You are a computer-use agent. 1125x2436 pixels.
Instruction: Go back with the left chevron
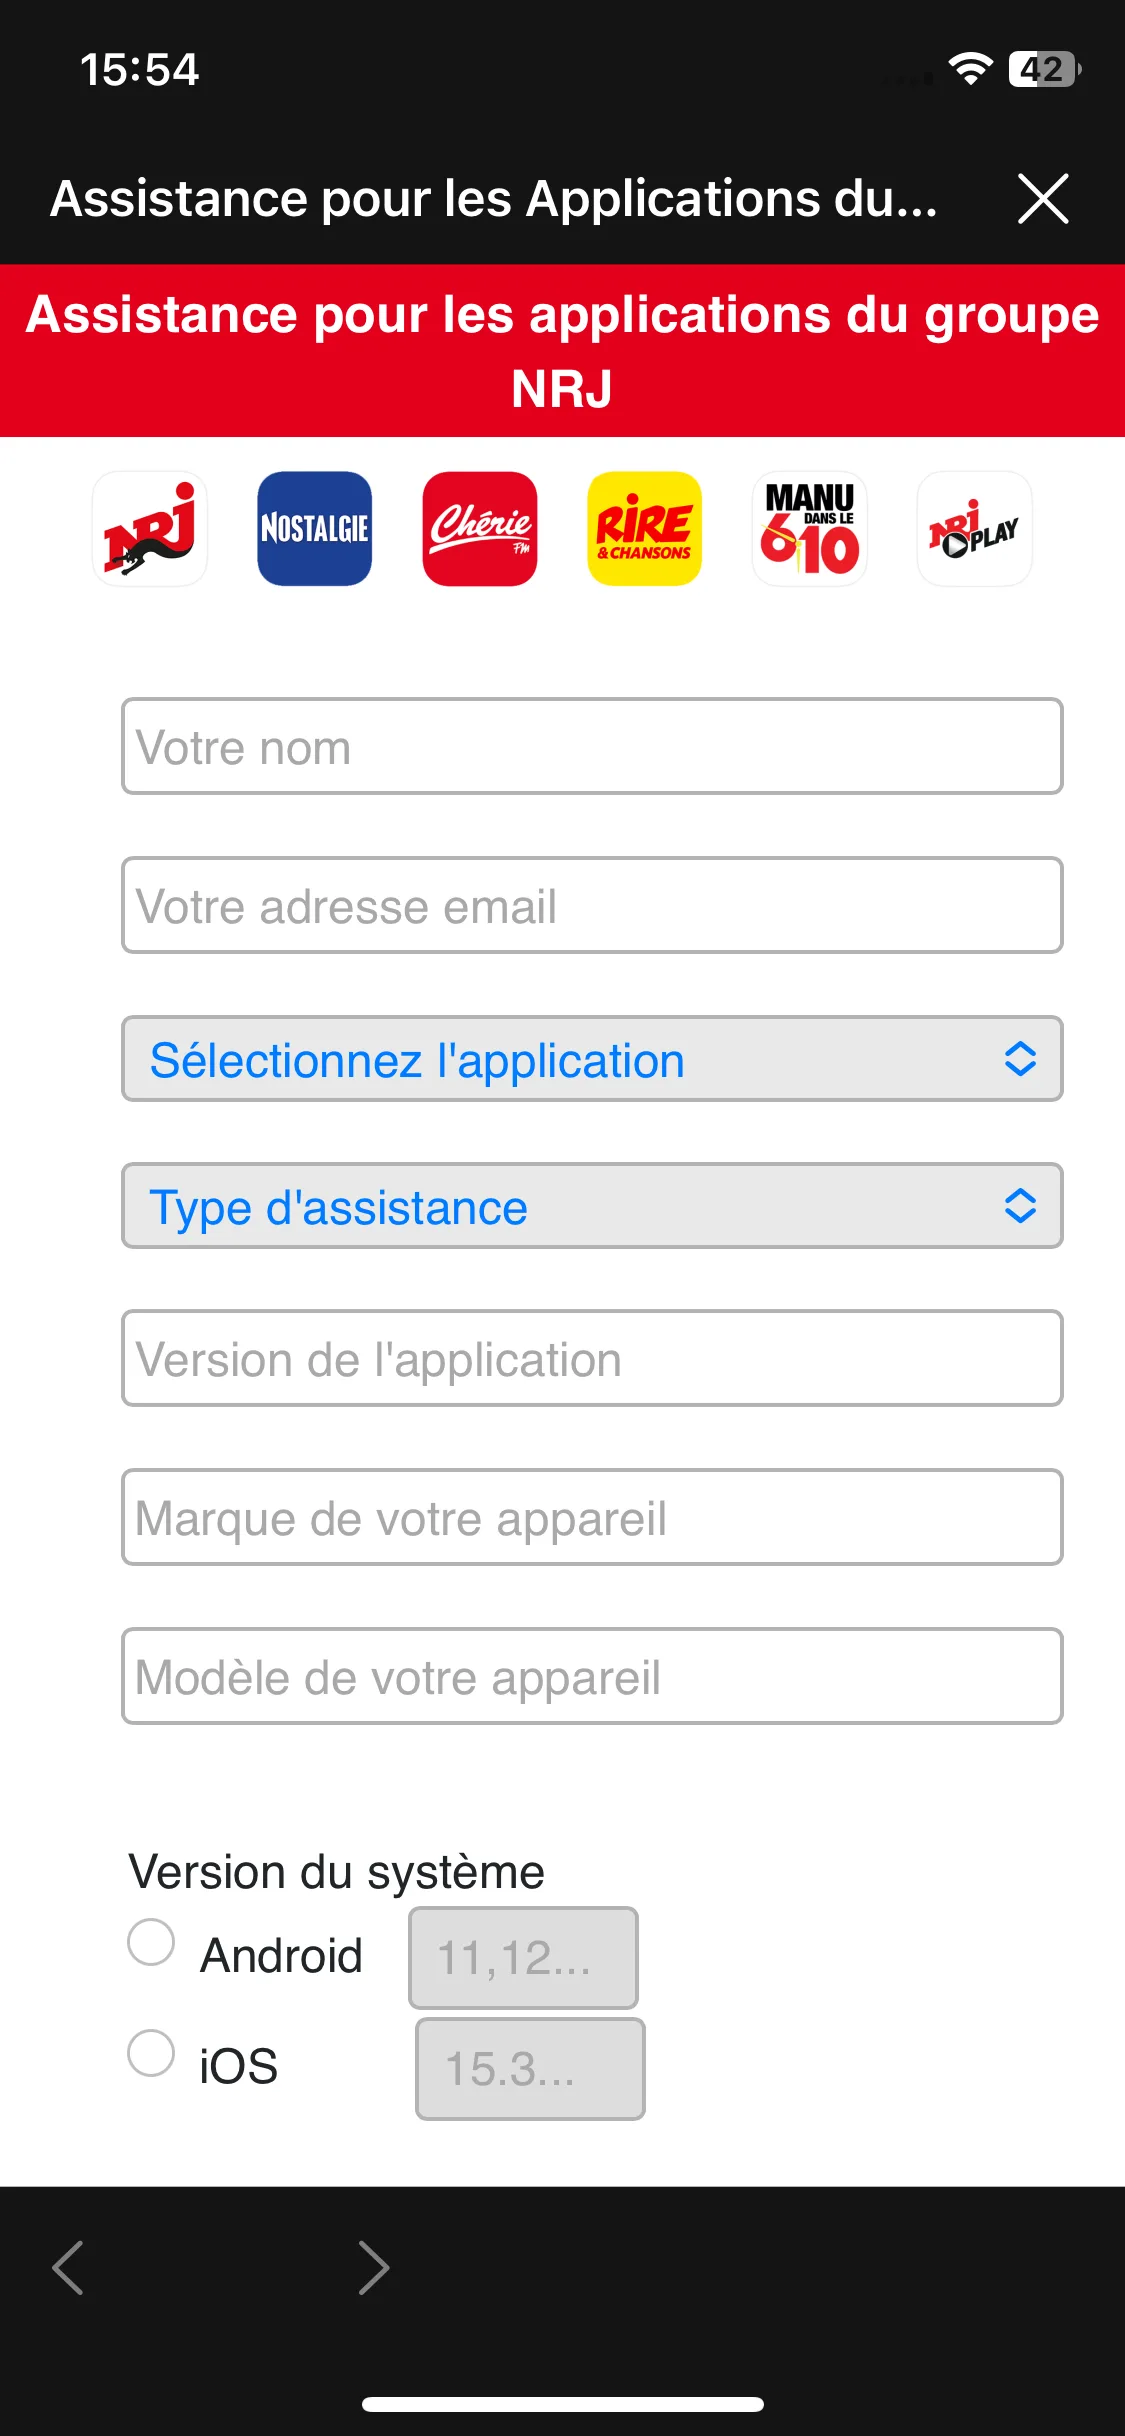point(68,2268)
